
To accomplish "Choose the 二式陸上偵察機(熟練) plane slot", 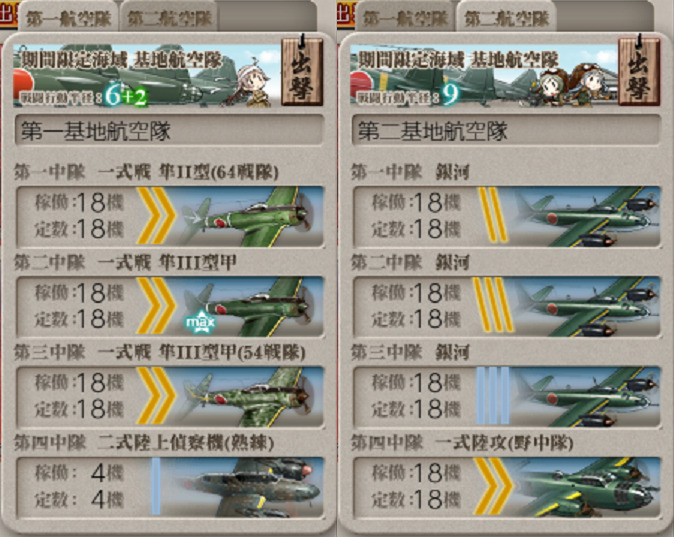I will point(170,487).
